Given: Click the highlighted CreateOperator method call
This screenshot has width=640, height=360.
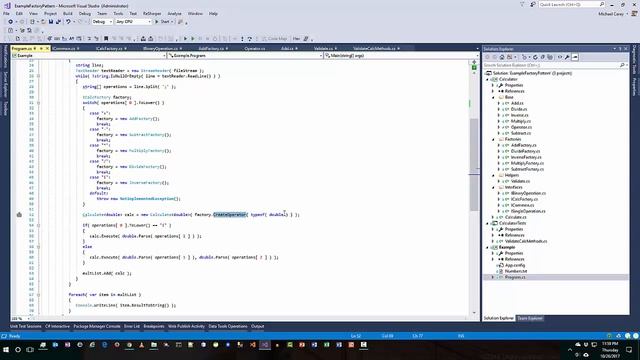Looking at the screenshot, I should click(229, 215).
